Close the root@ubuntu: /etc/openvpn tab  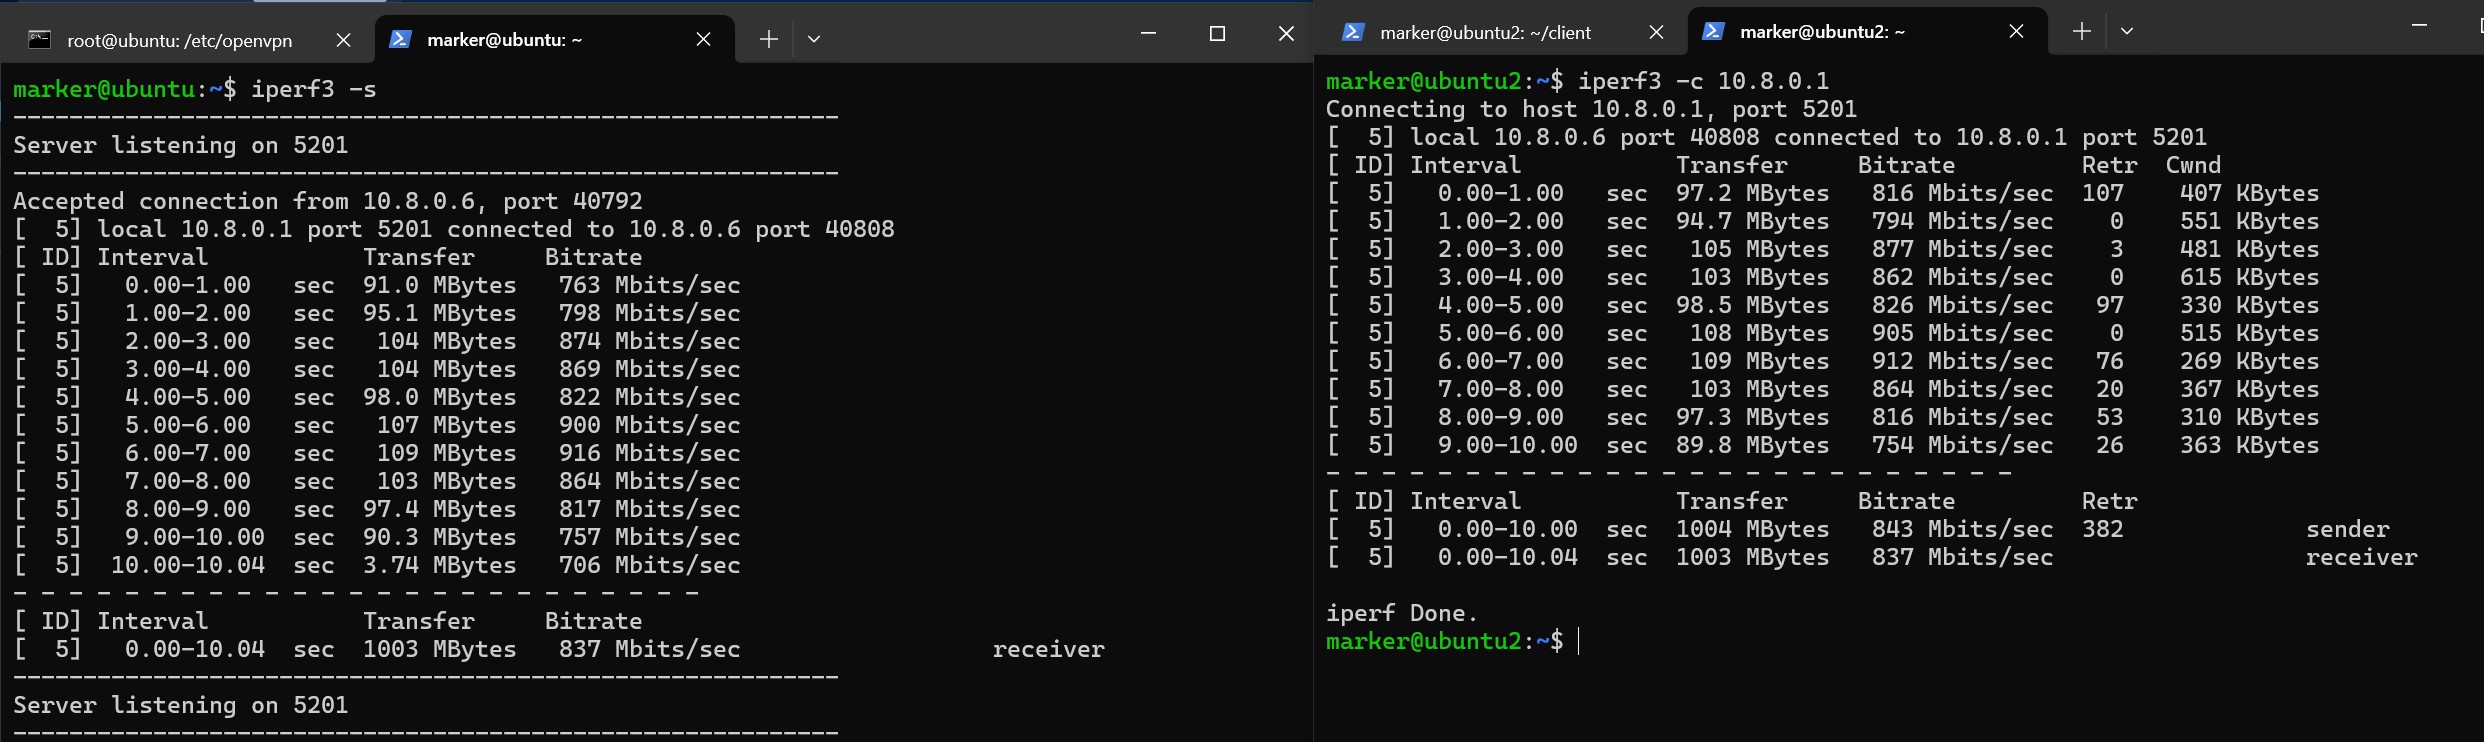click(343, 40)
